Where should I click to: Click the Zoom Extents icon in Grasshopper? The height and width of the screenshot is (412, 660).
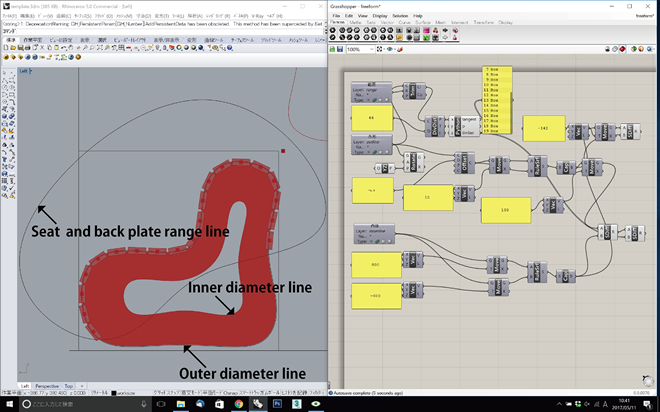379,49
